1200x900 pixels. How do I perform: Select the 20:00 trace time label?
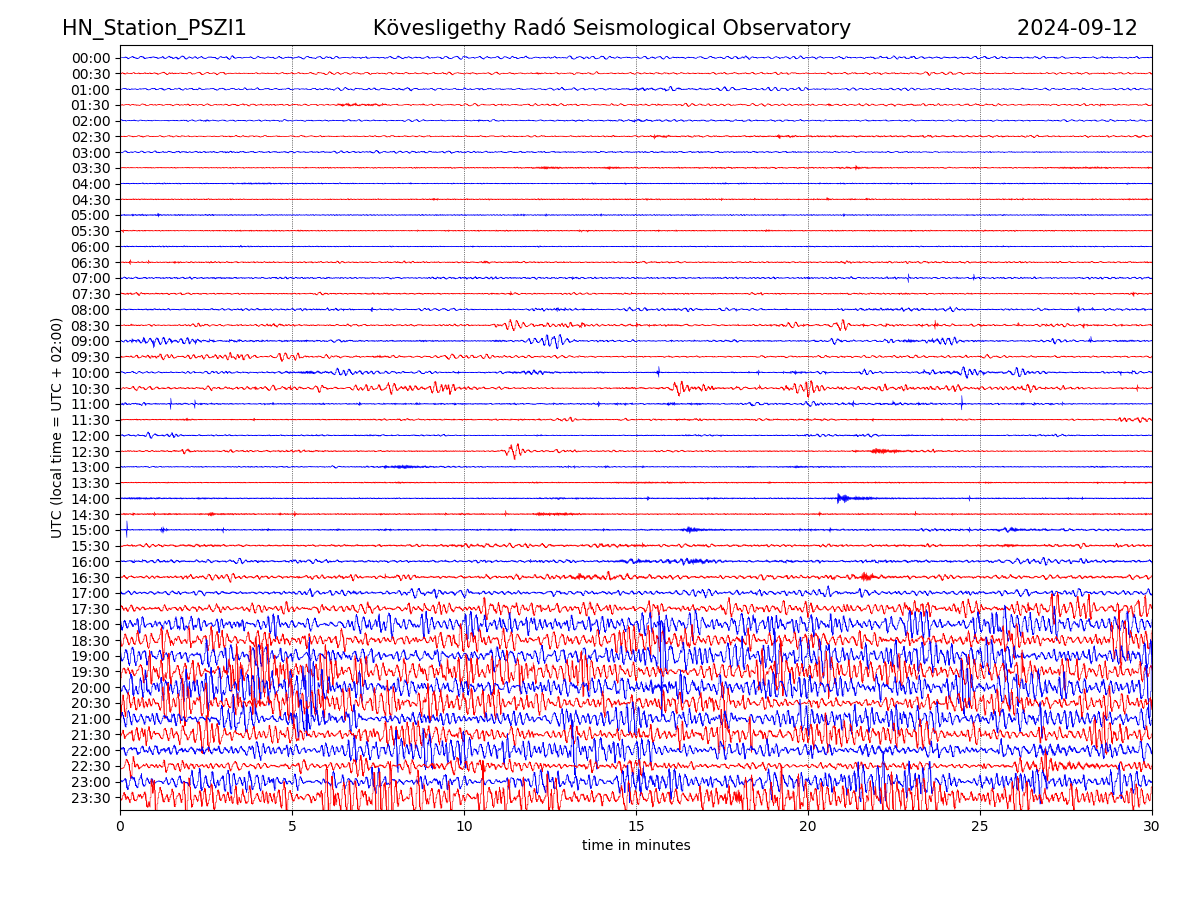coord(91,688)
